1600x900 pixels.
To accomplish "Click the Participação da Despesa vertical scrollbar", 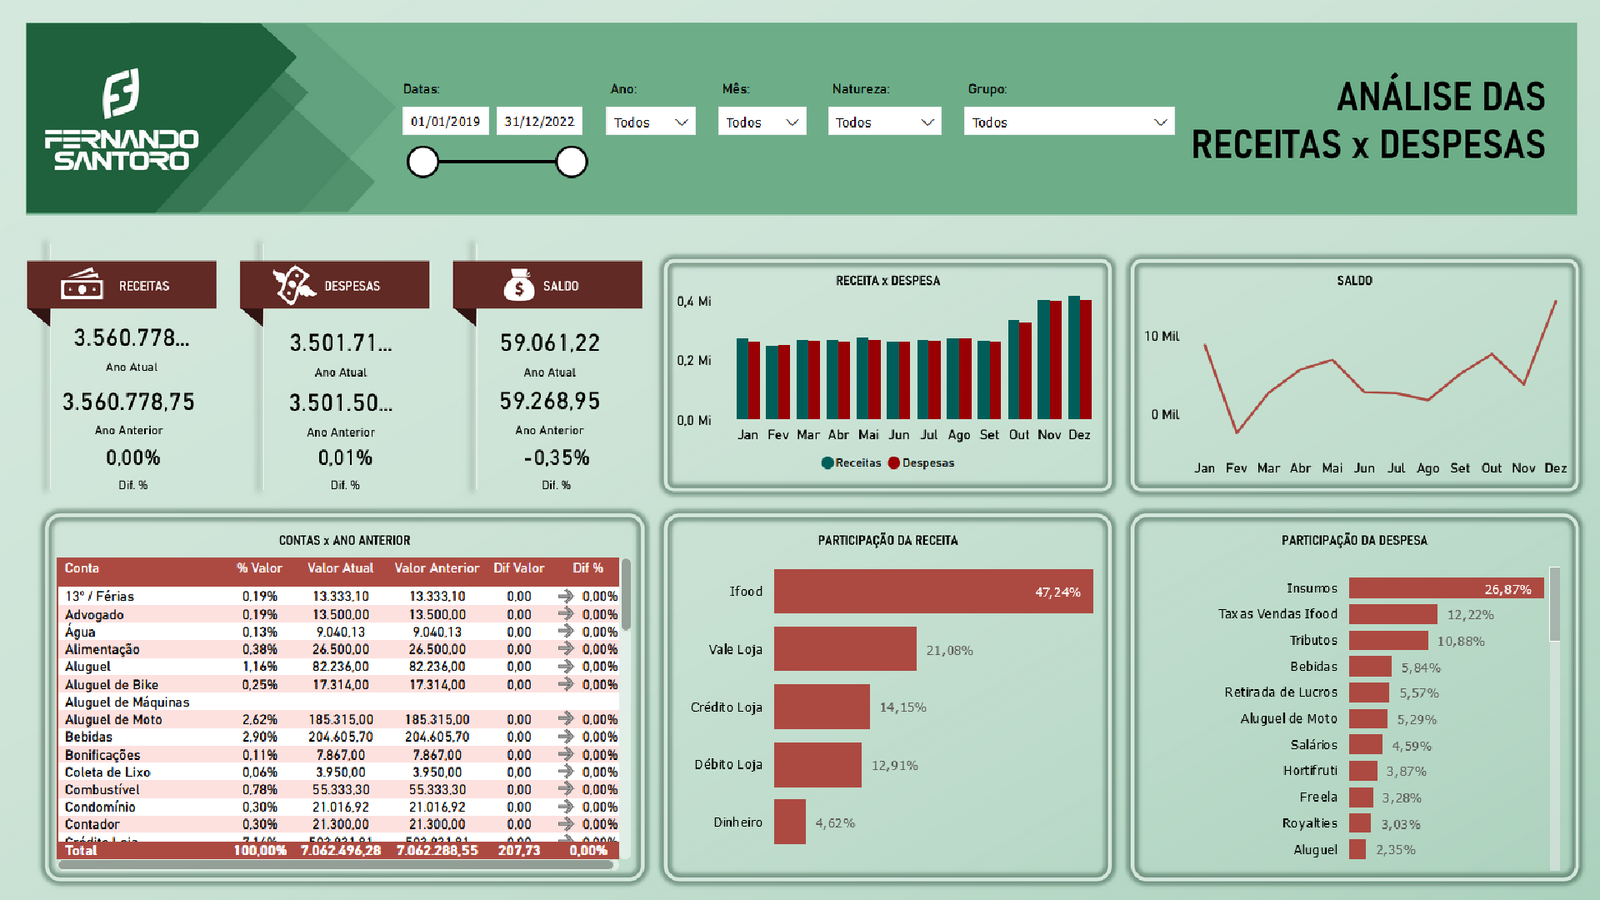I will click(1554, 605).
